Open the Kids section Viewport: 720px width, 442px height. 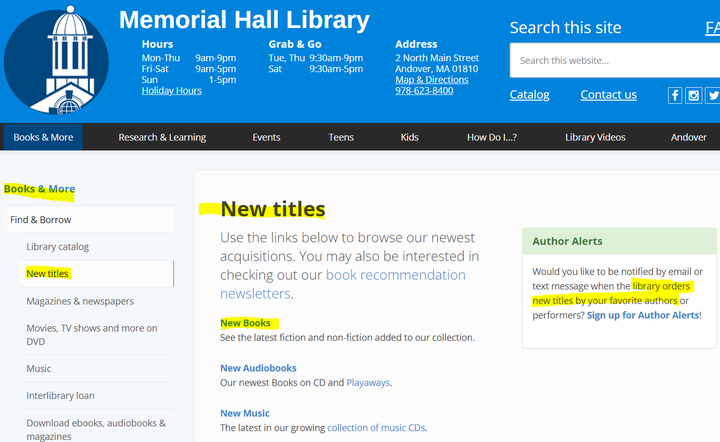(409, 137)
